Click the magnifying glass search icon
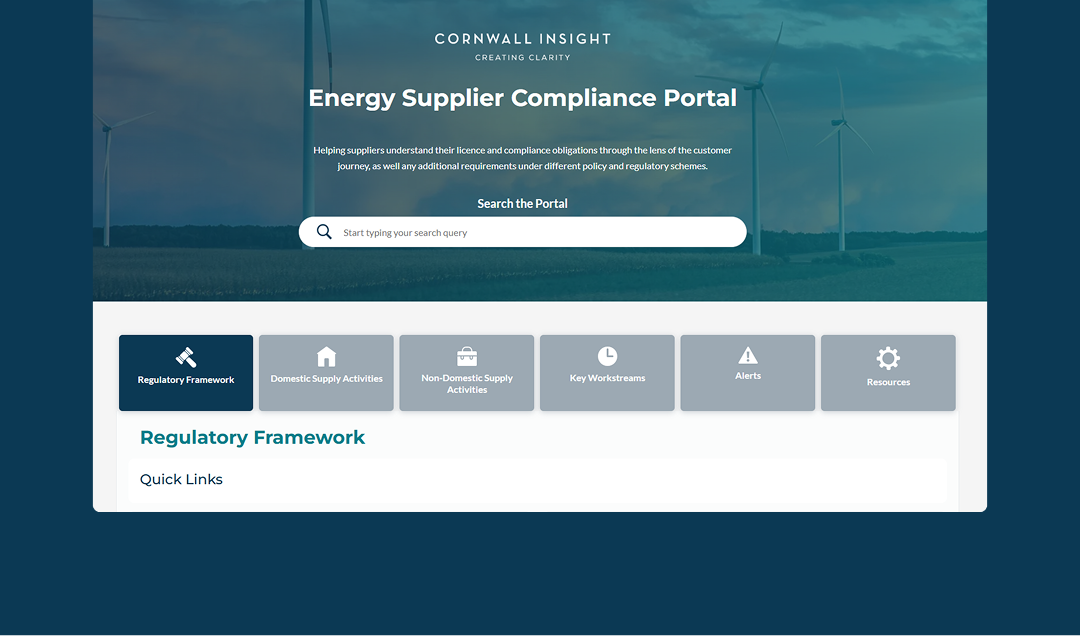Image resolution: width=1080 pixels, height=636 pixels. click(324, 232)
